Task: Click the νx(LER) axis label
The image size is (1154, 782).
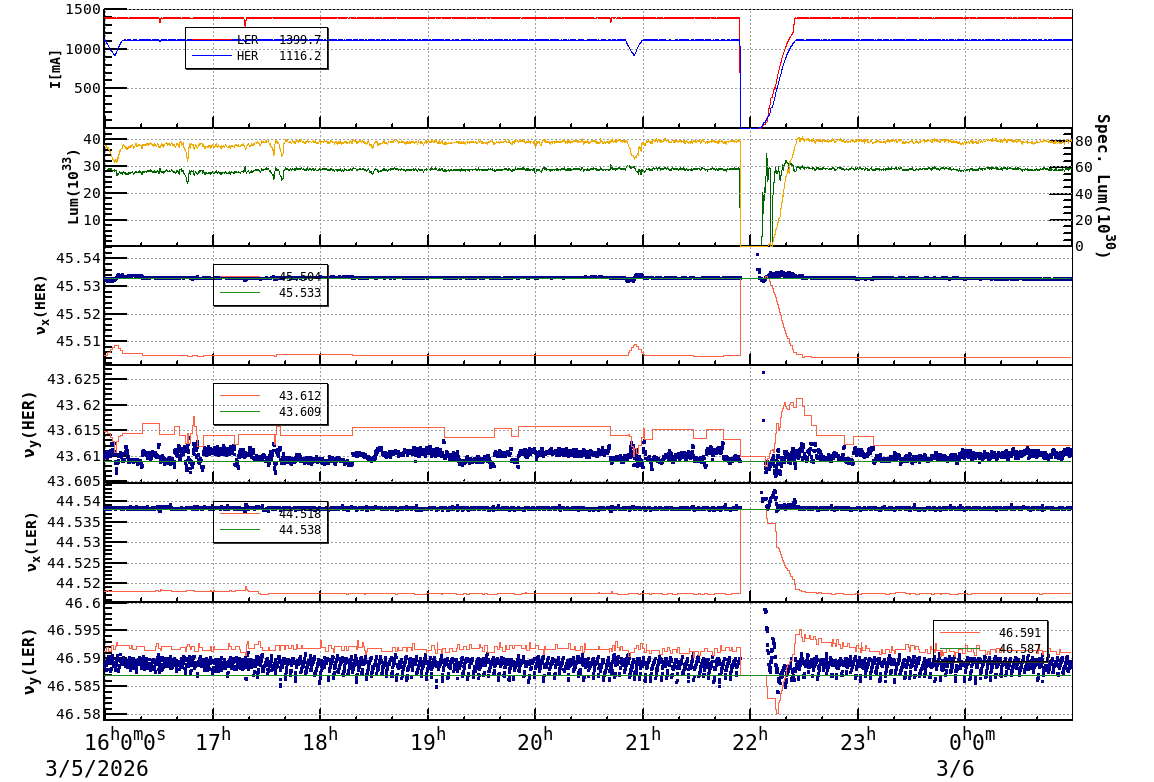Action: (x=30, y=542)
